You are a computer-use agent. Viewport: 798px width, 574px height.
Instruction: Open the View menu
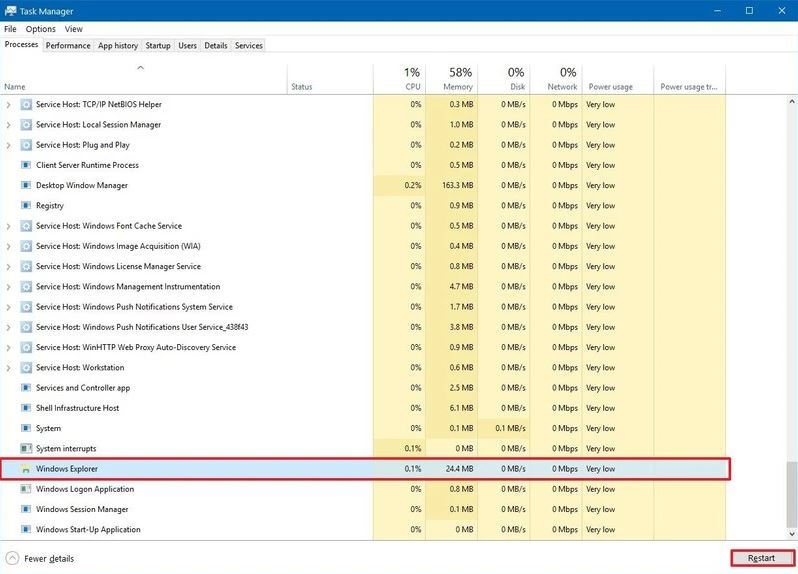pyautogui.click(x=74, y=29)
